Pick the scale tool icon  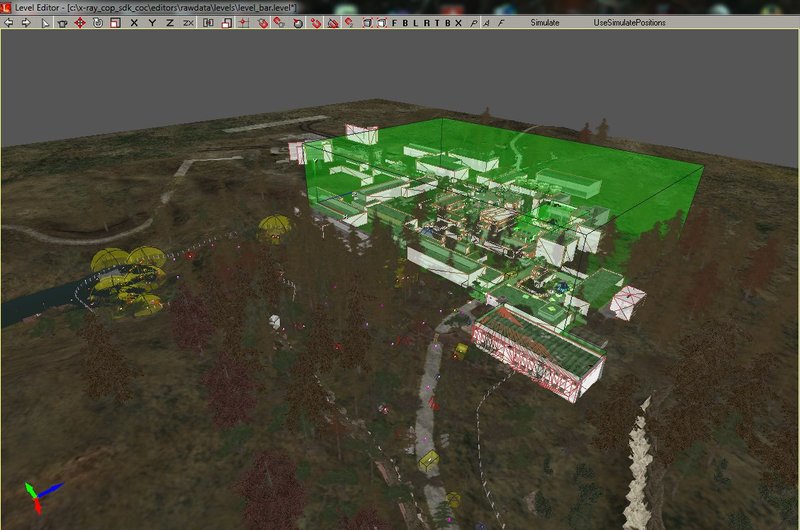pos(113,22)
